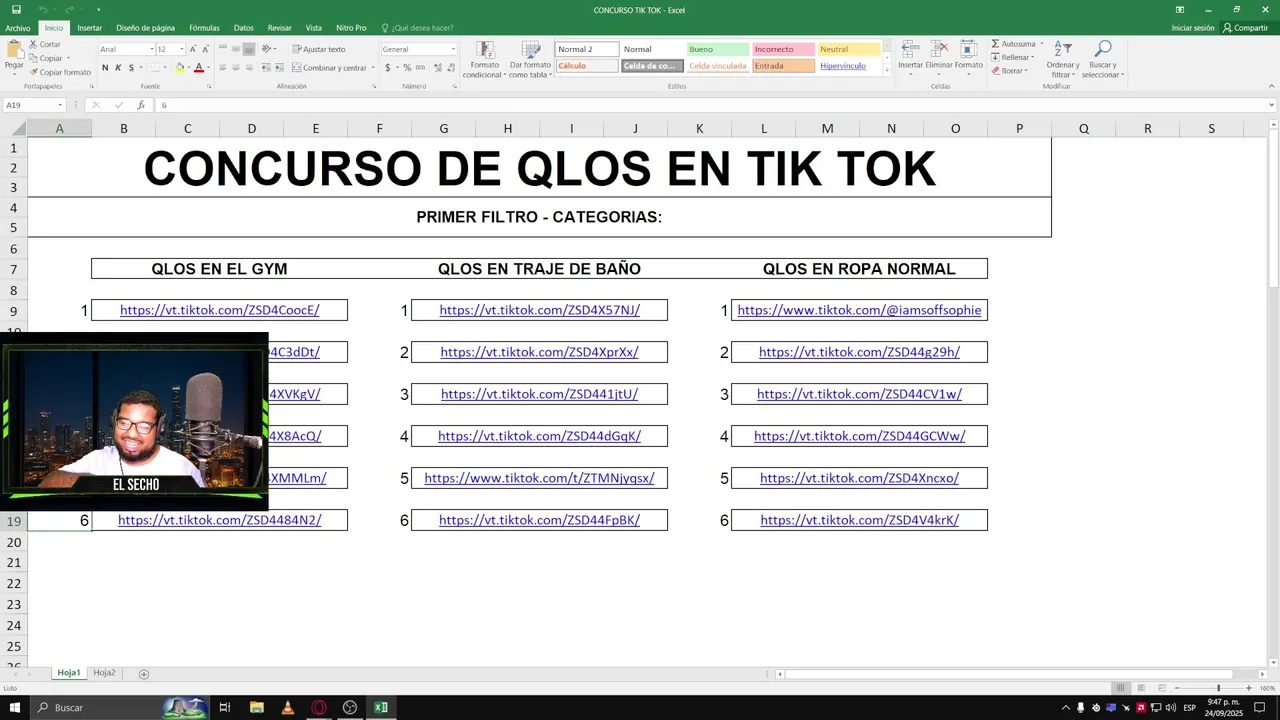Open the General number format dropdown
1280x720 pixels.
pos(453,49)
